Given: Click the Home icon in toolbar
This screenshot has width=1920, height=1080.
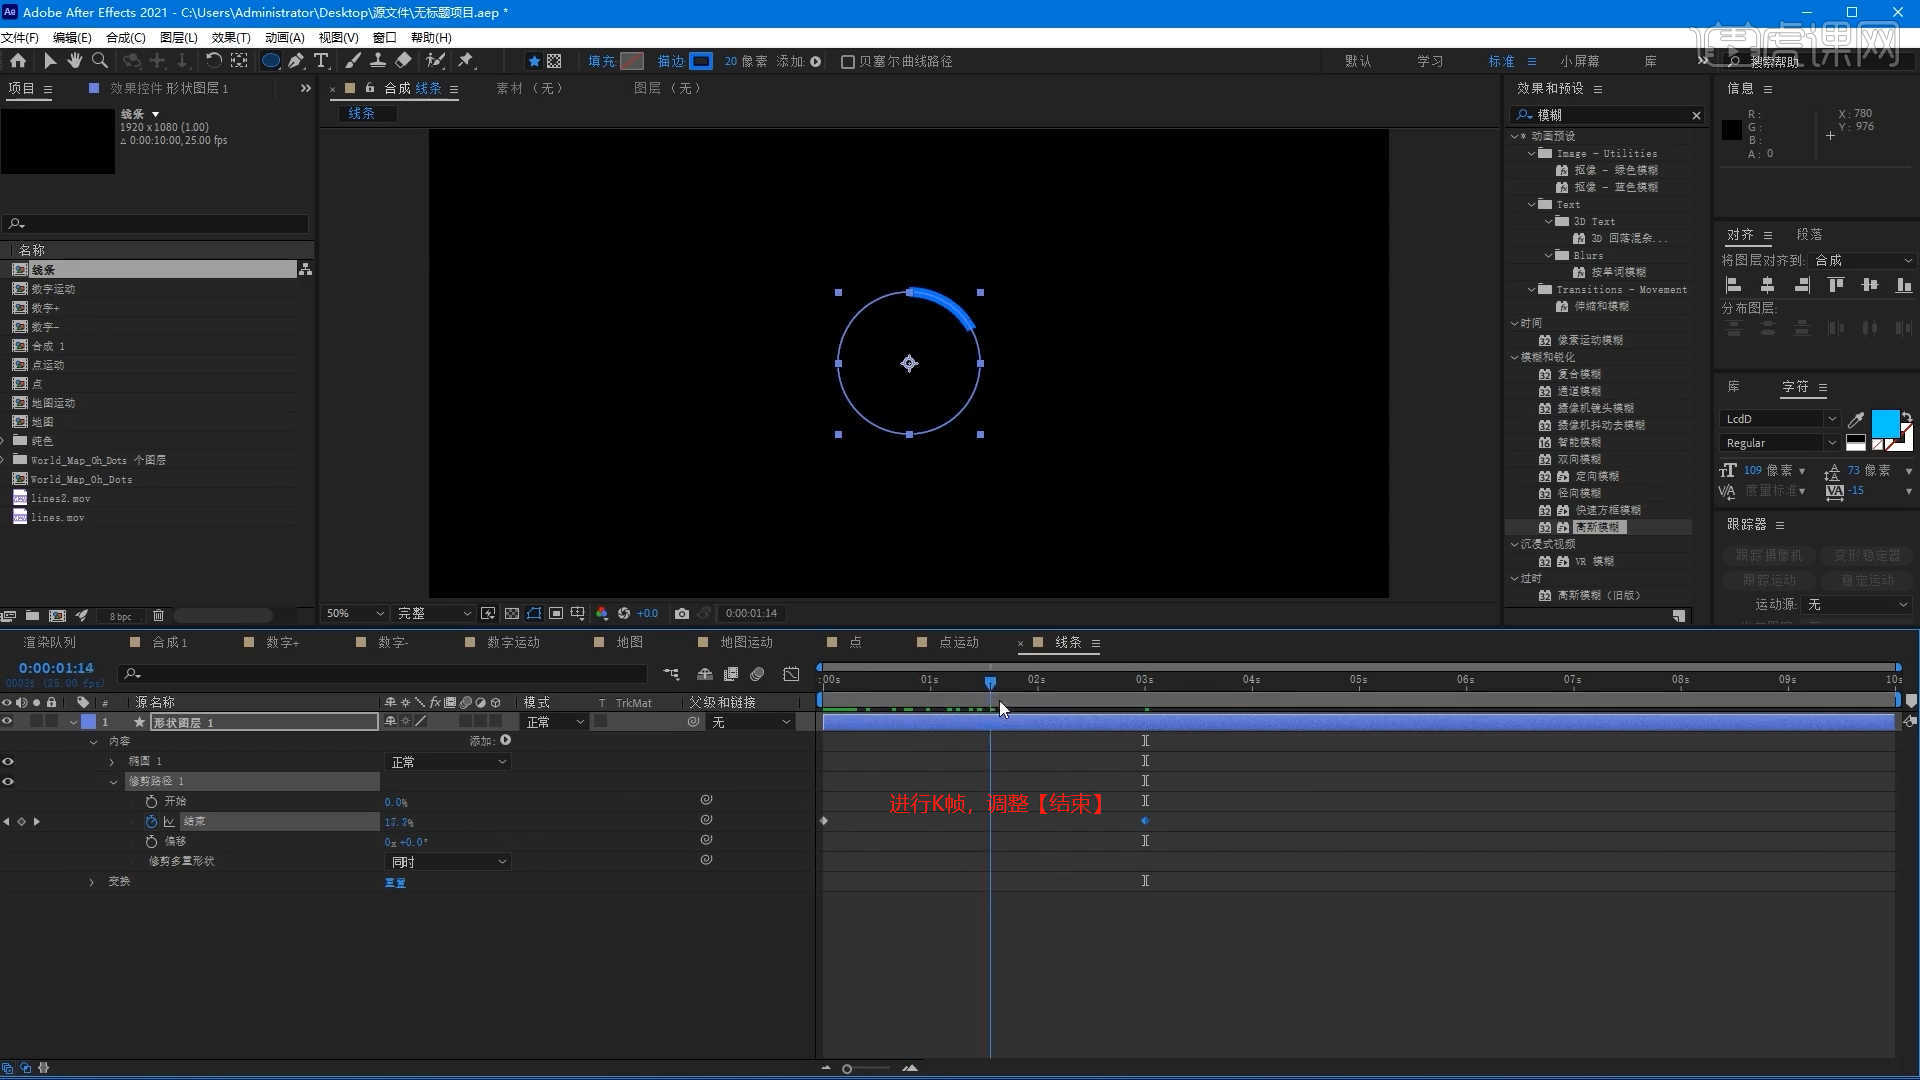Looking at the screenshot, I should (18, 61).
